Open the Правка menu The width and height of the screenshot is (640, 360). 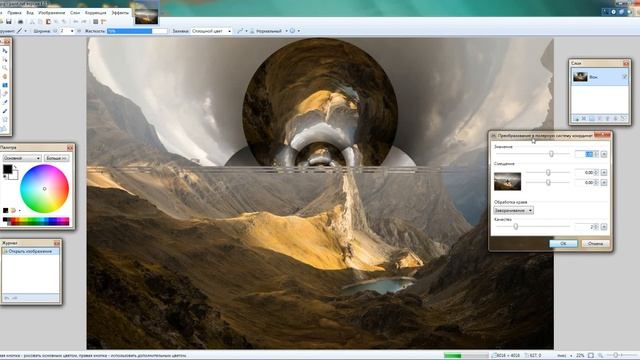click(14, 13)
